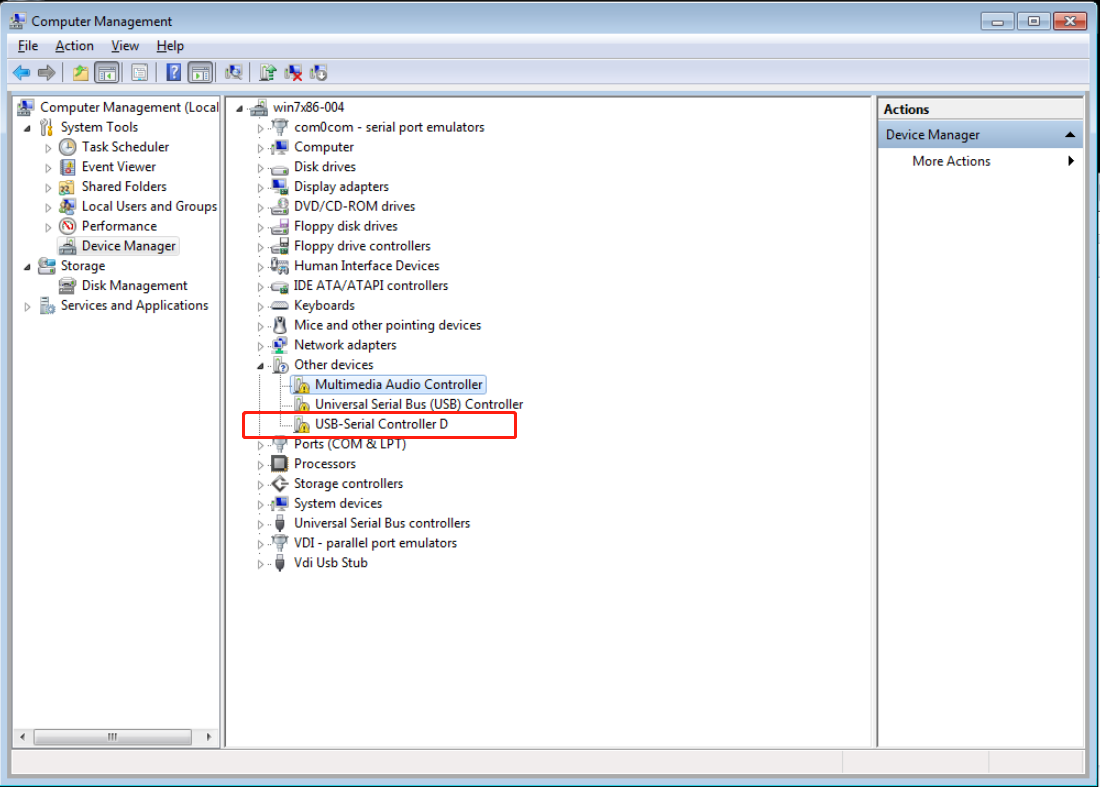Click the Event Viewer icon
This screenshot has height=787, width=1100.
67,167
